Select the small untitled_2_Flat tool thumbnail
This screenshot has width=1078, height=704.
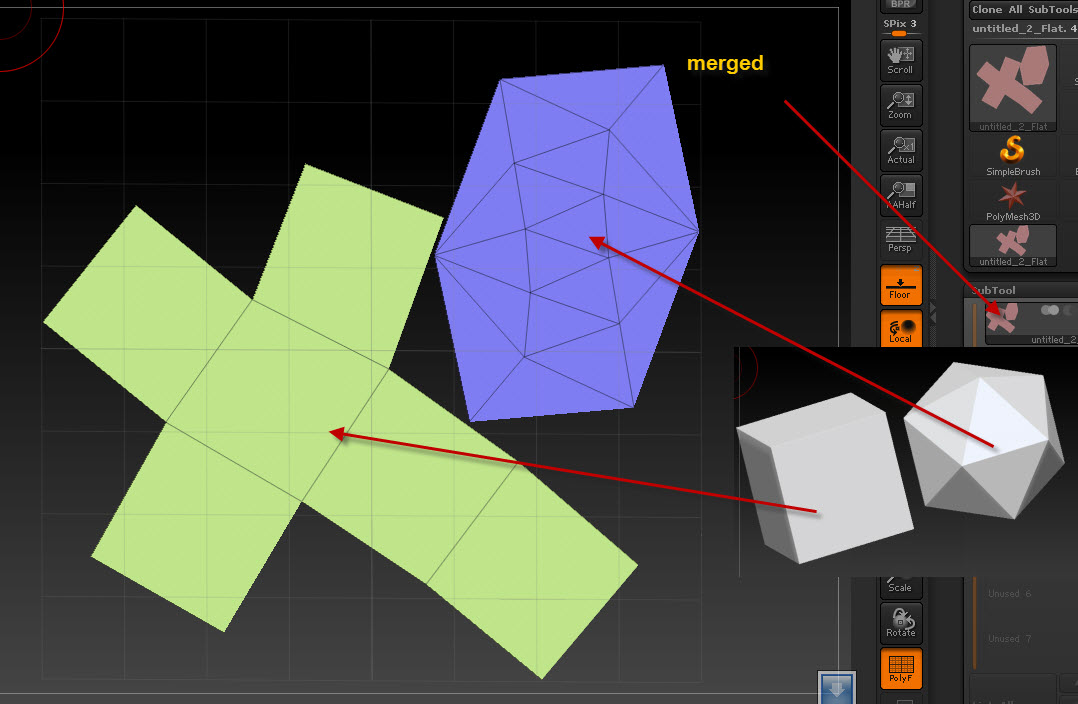pyautogui.click(x=1013, y=246)
